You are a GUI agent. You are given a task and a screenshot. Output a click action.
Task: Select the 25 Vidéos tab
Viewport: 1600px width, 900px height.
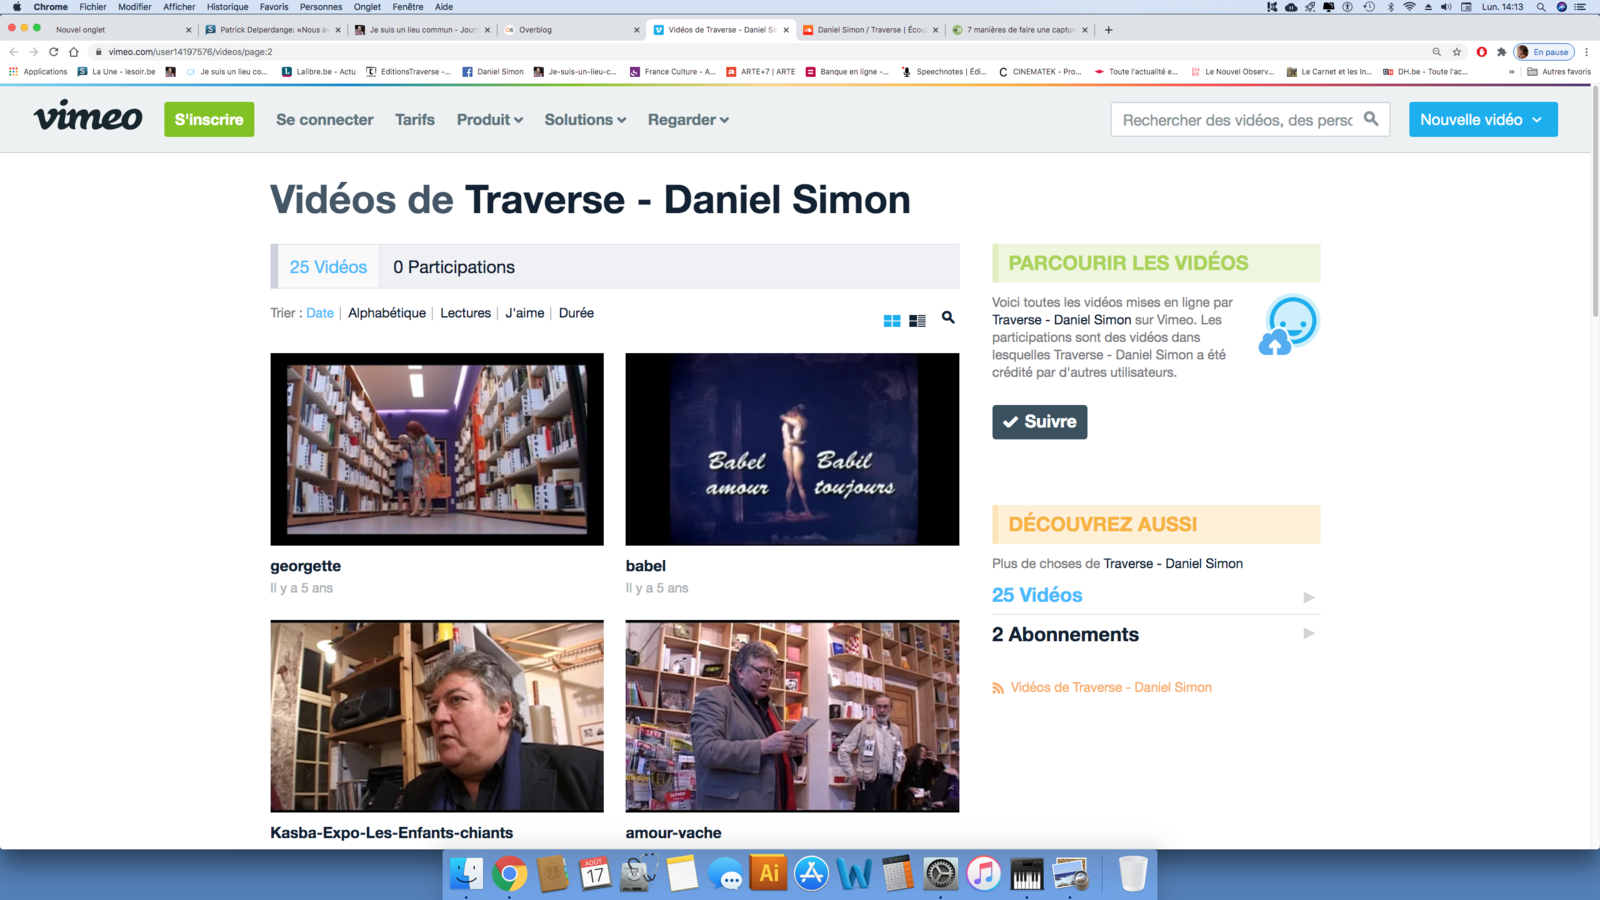point(328,267)
